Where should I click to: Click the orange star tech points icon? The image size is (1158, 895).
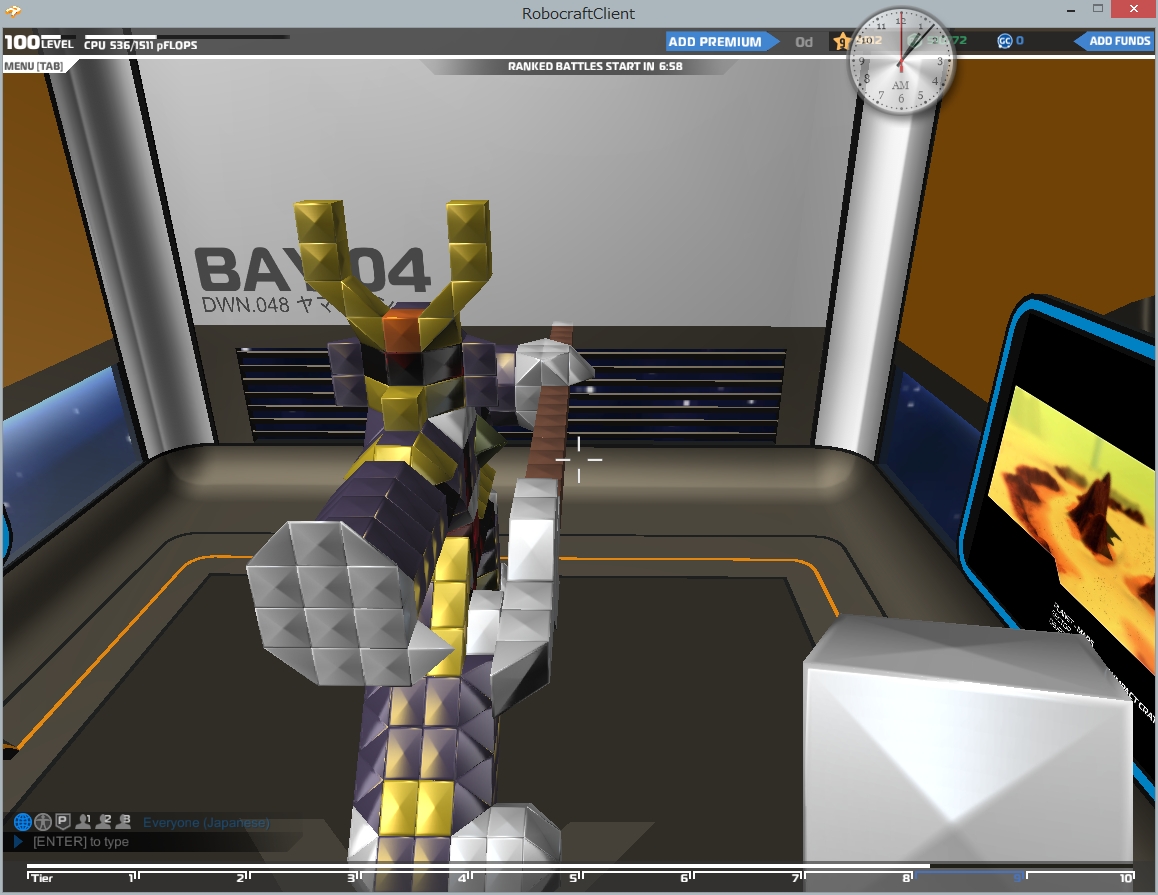click(x=841, y=41)
